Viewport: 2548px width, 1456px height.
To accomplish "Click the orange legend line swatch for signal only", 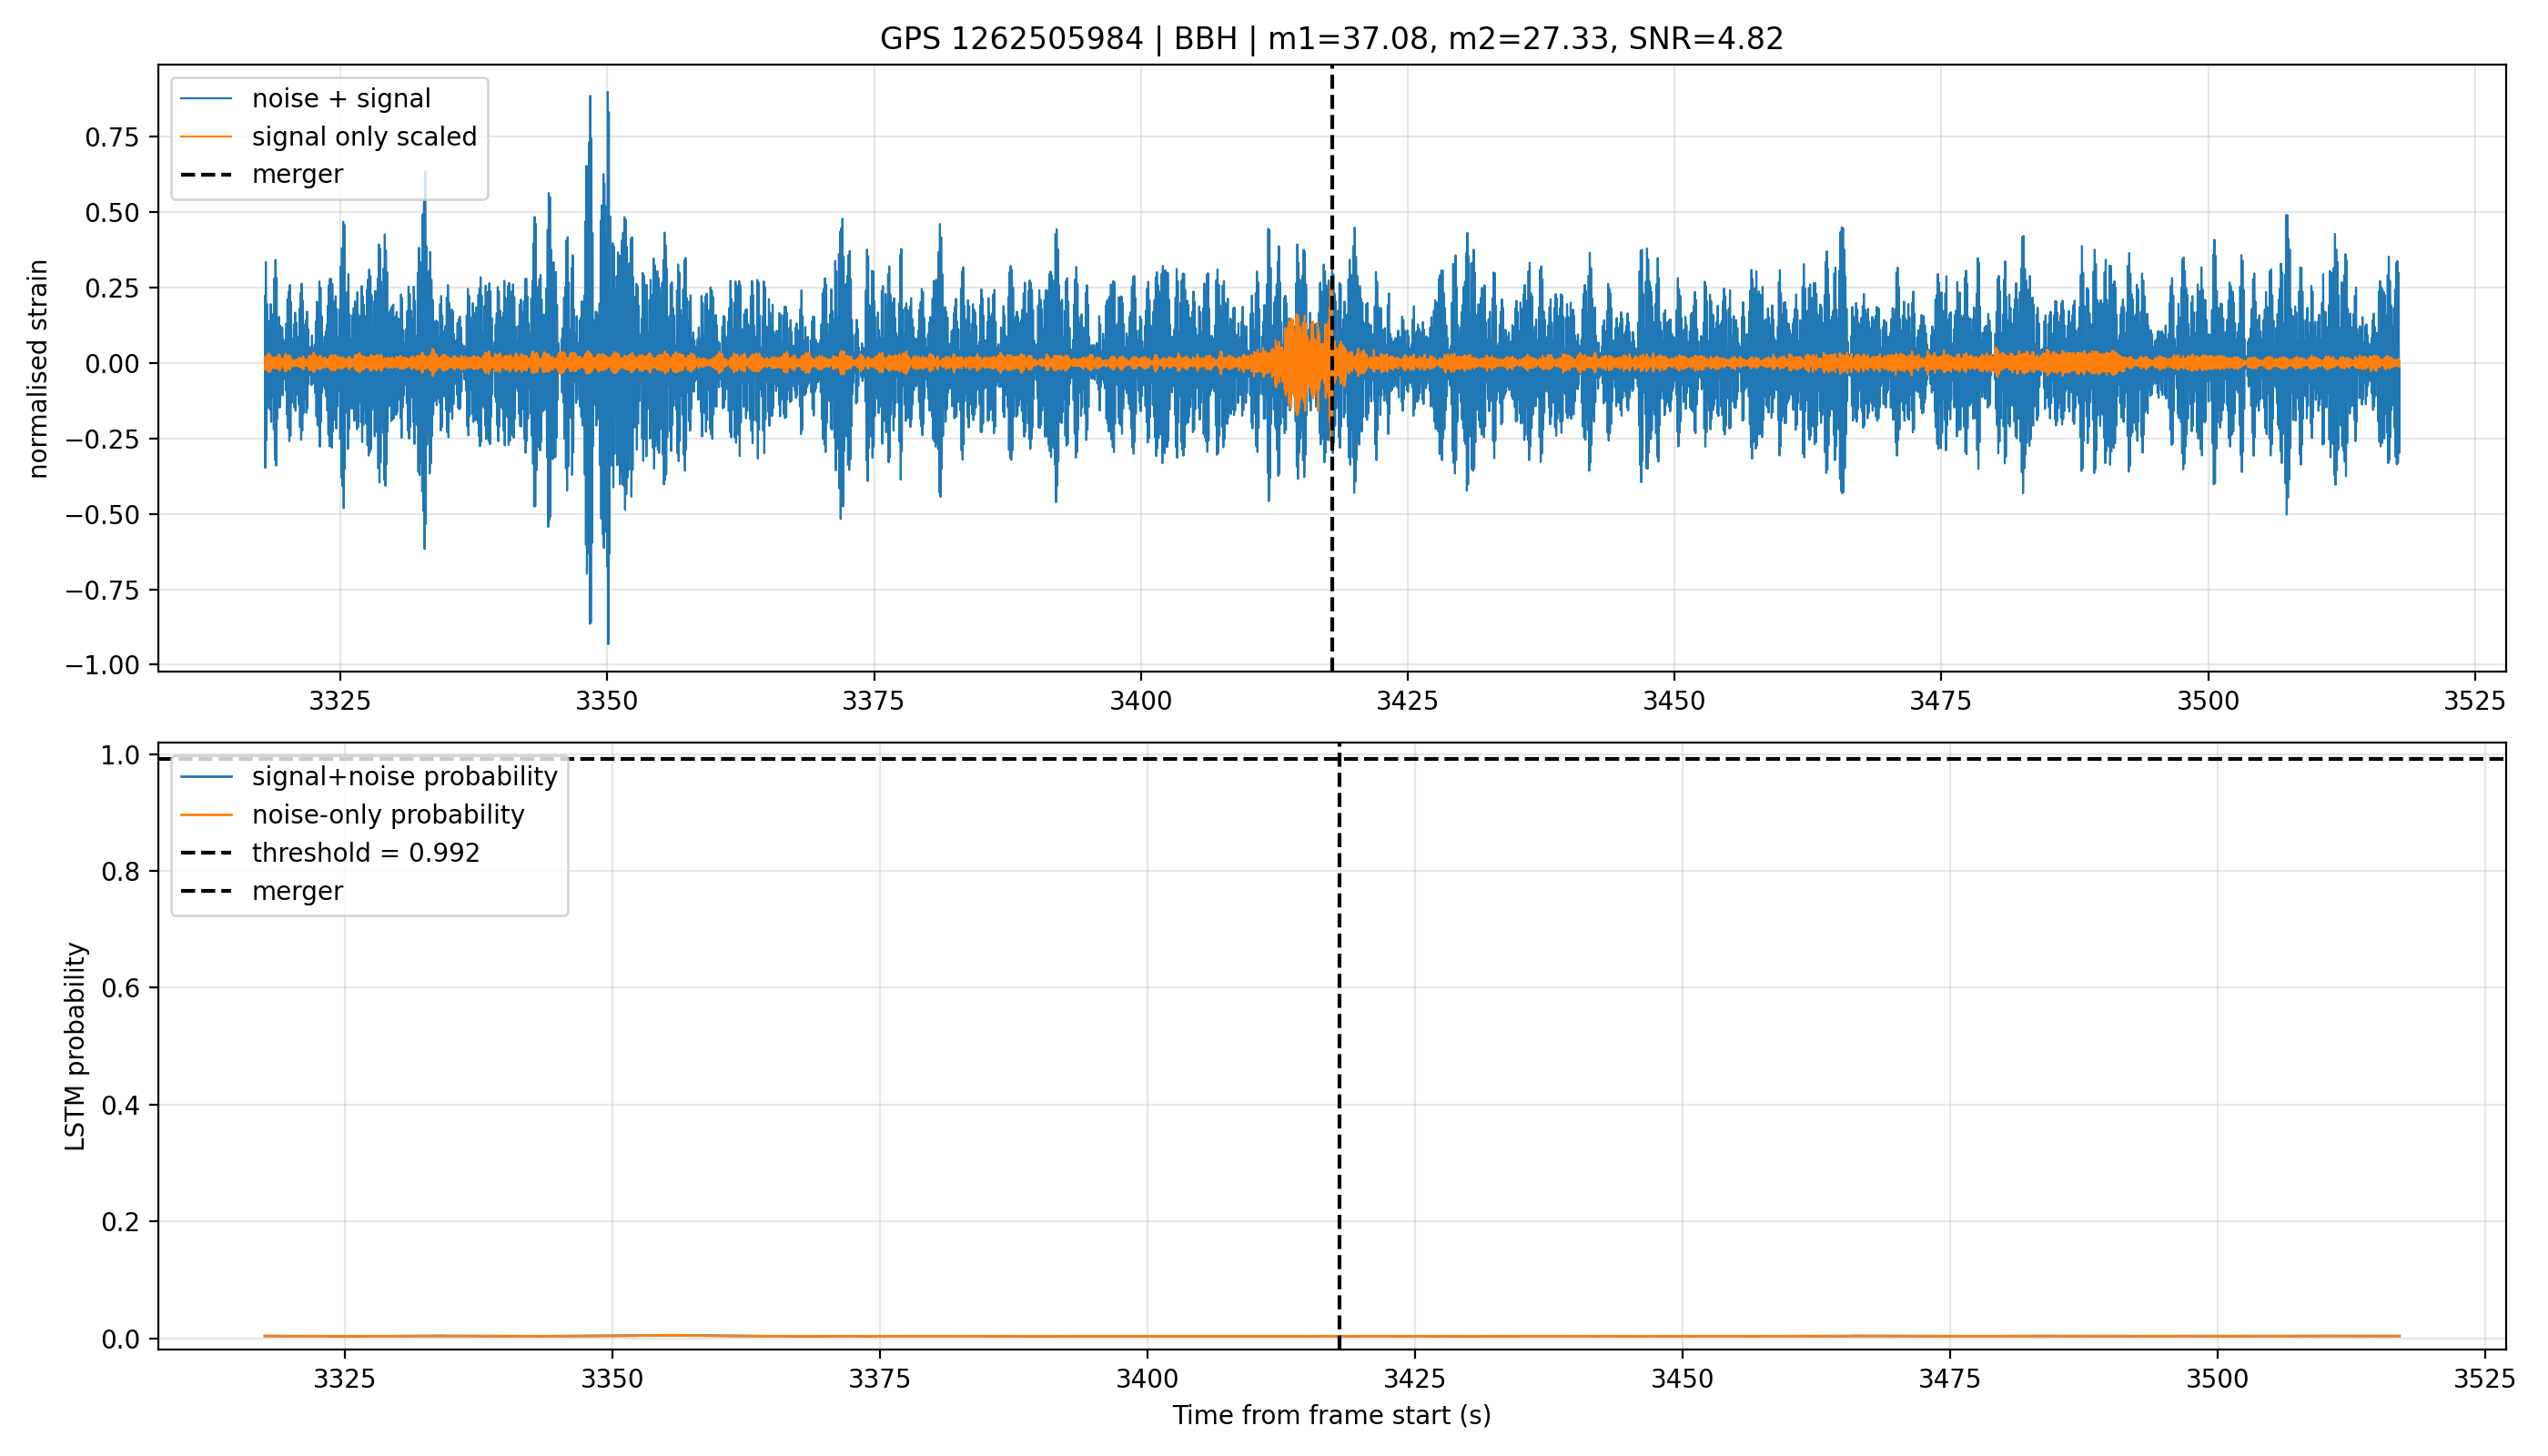I will 206,137.
